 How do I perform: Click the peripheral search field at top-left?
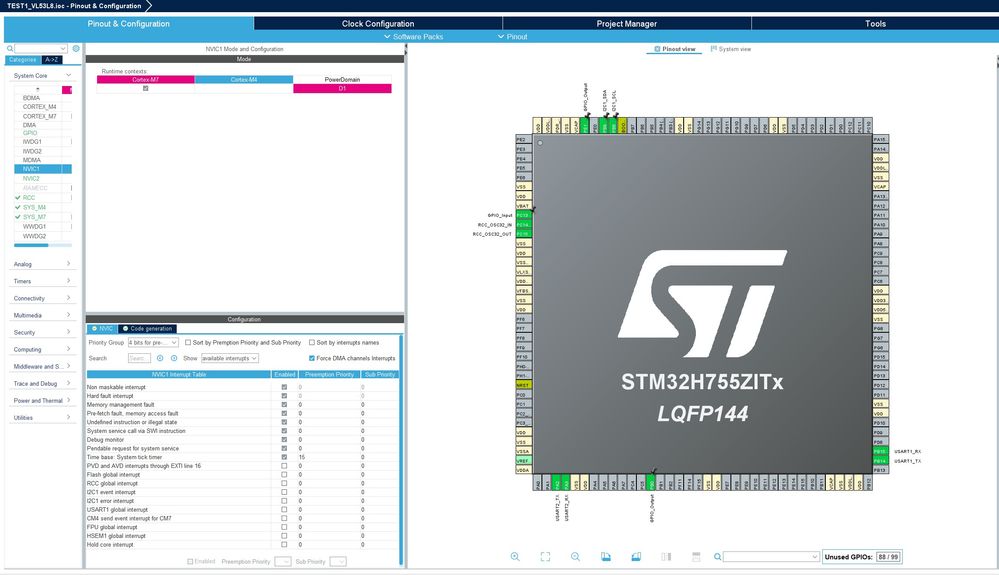pos(41,48)
